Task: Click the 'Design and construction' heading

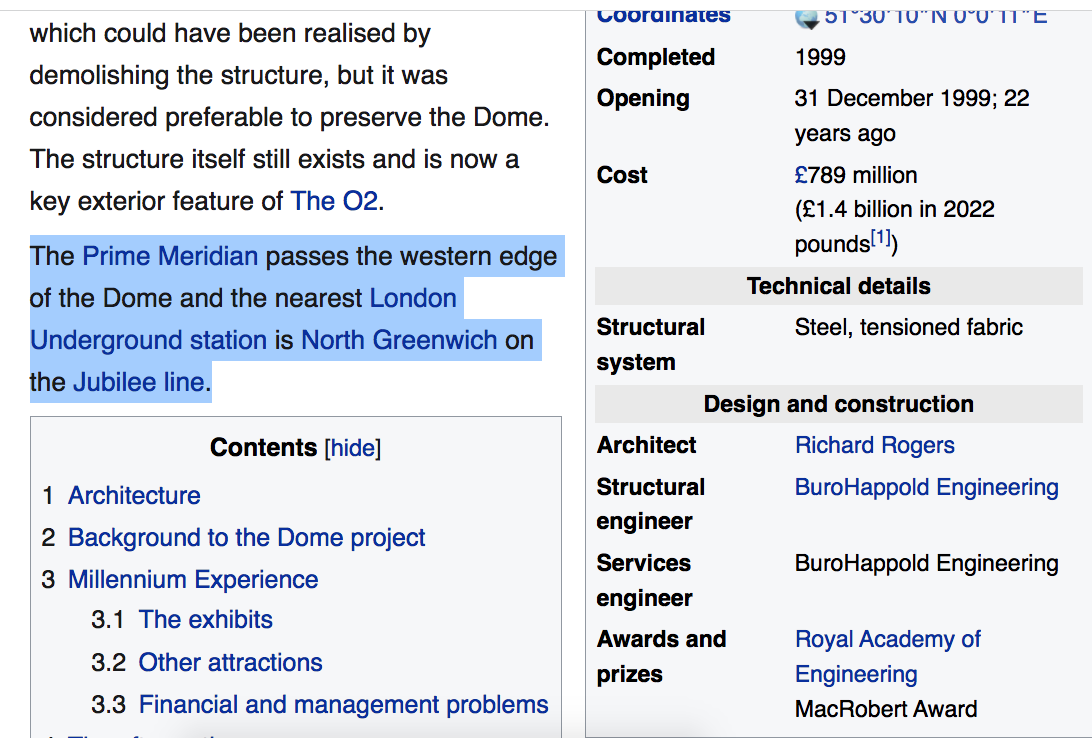Action: 838,404
